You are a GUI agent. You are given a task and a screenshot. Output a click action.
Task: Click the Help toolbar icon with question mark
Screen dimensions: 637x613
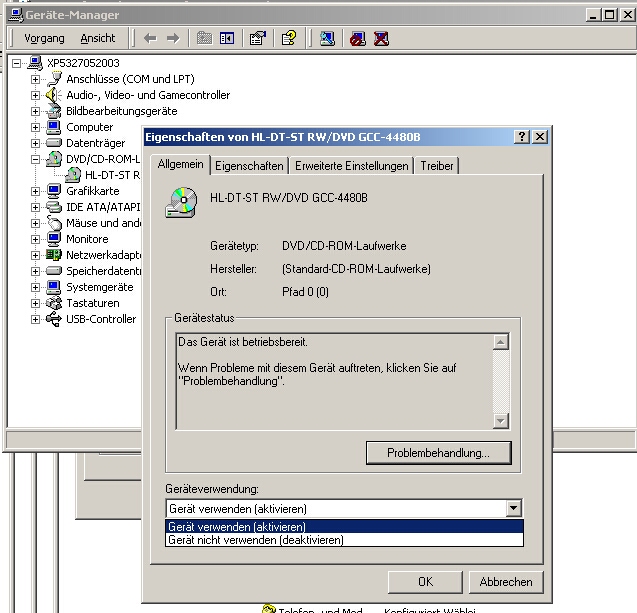click(289, 39)
